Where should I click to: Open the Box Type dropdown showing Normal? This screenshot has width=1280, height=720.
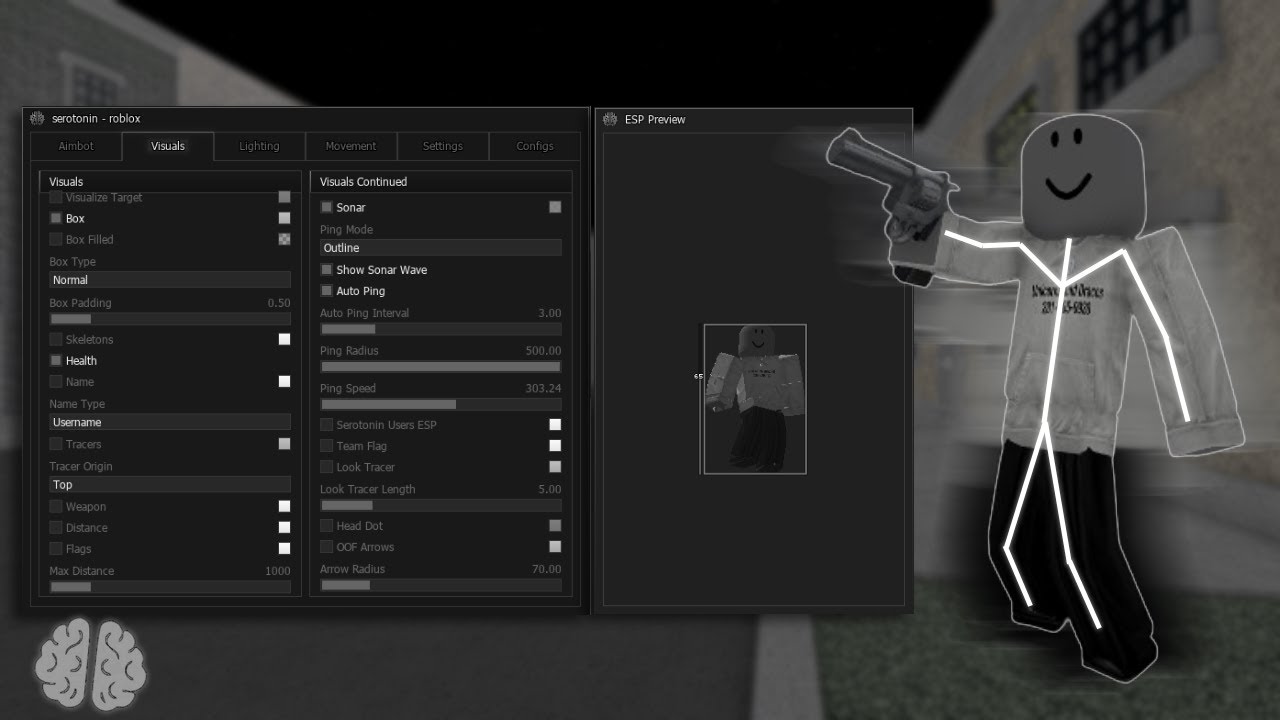(x=170, y=280)
